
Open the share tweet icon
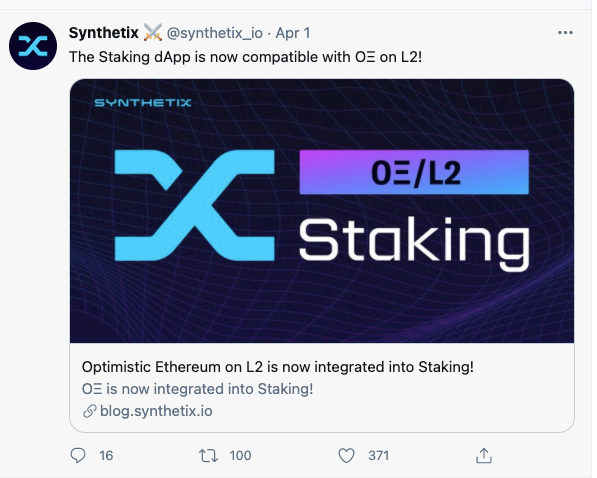tap(484, 456)
